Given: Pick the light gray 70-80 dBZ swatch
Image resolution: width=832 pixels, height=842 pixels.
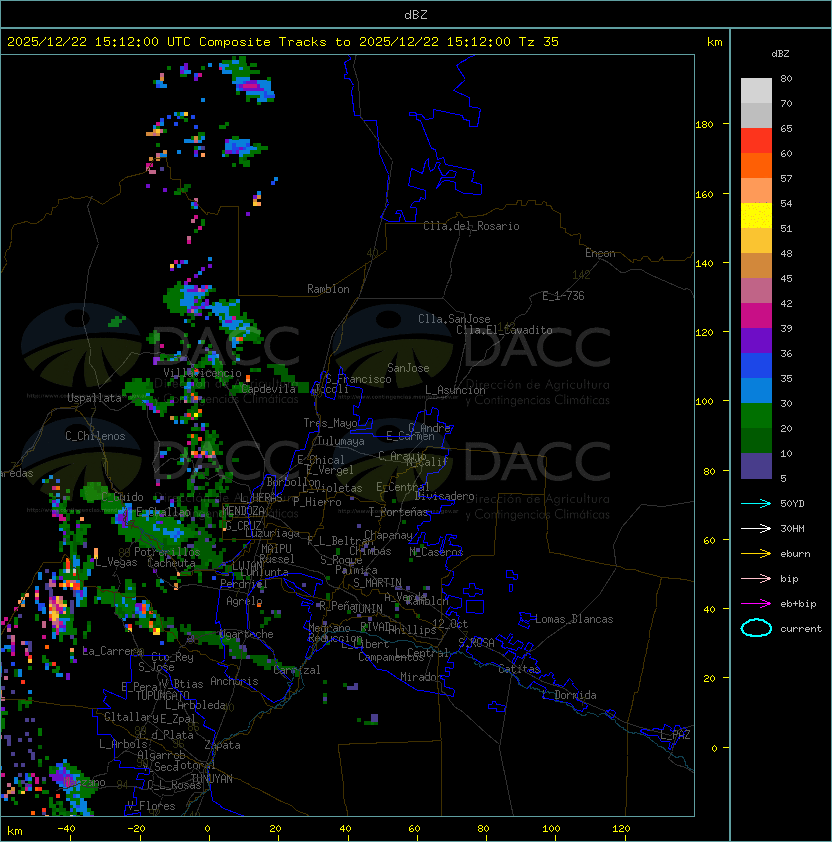Looking at the screenshot, I should (x=756, y=90).
